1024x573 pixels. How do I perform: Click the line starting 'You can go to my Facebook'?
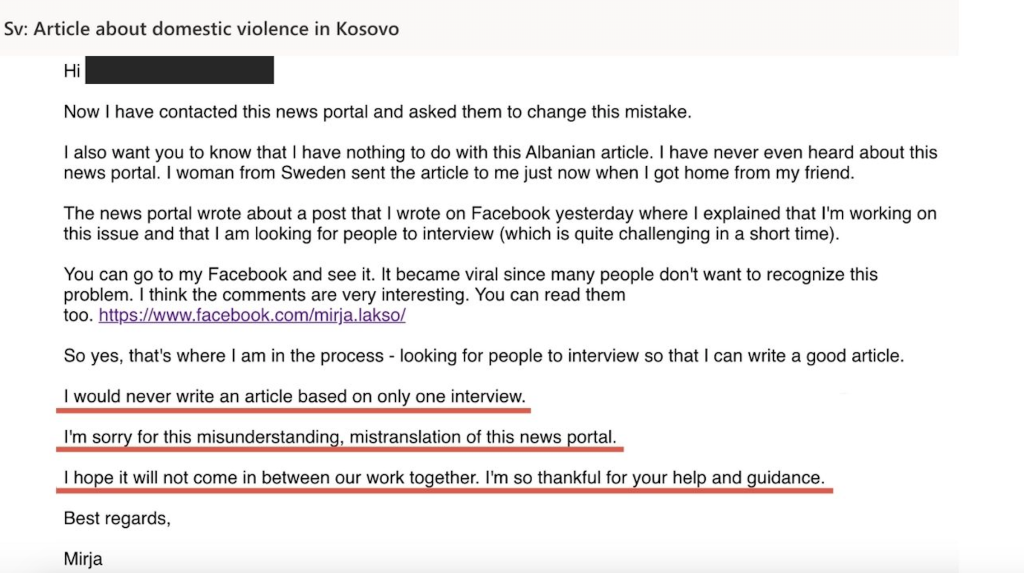tap(470, 274)
